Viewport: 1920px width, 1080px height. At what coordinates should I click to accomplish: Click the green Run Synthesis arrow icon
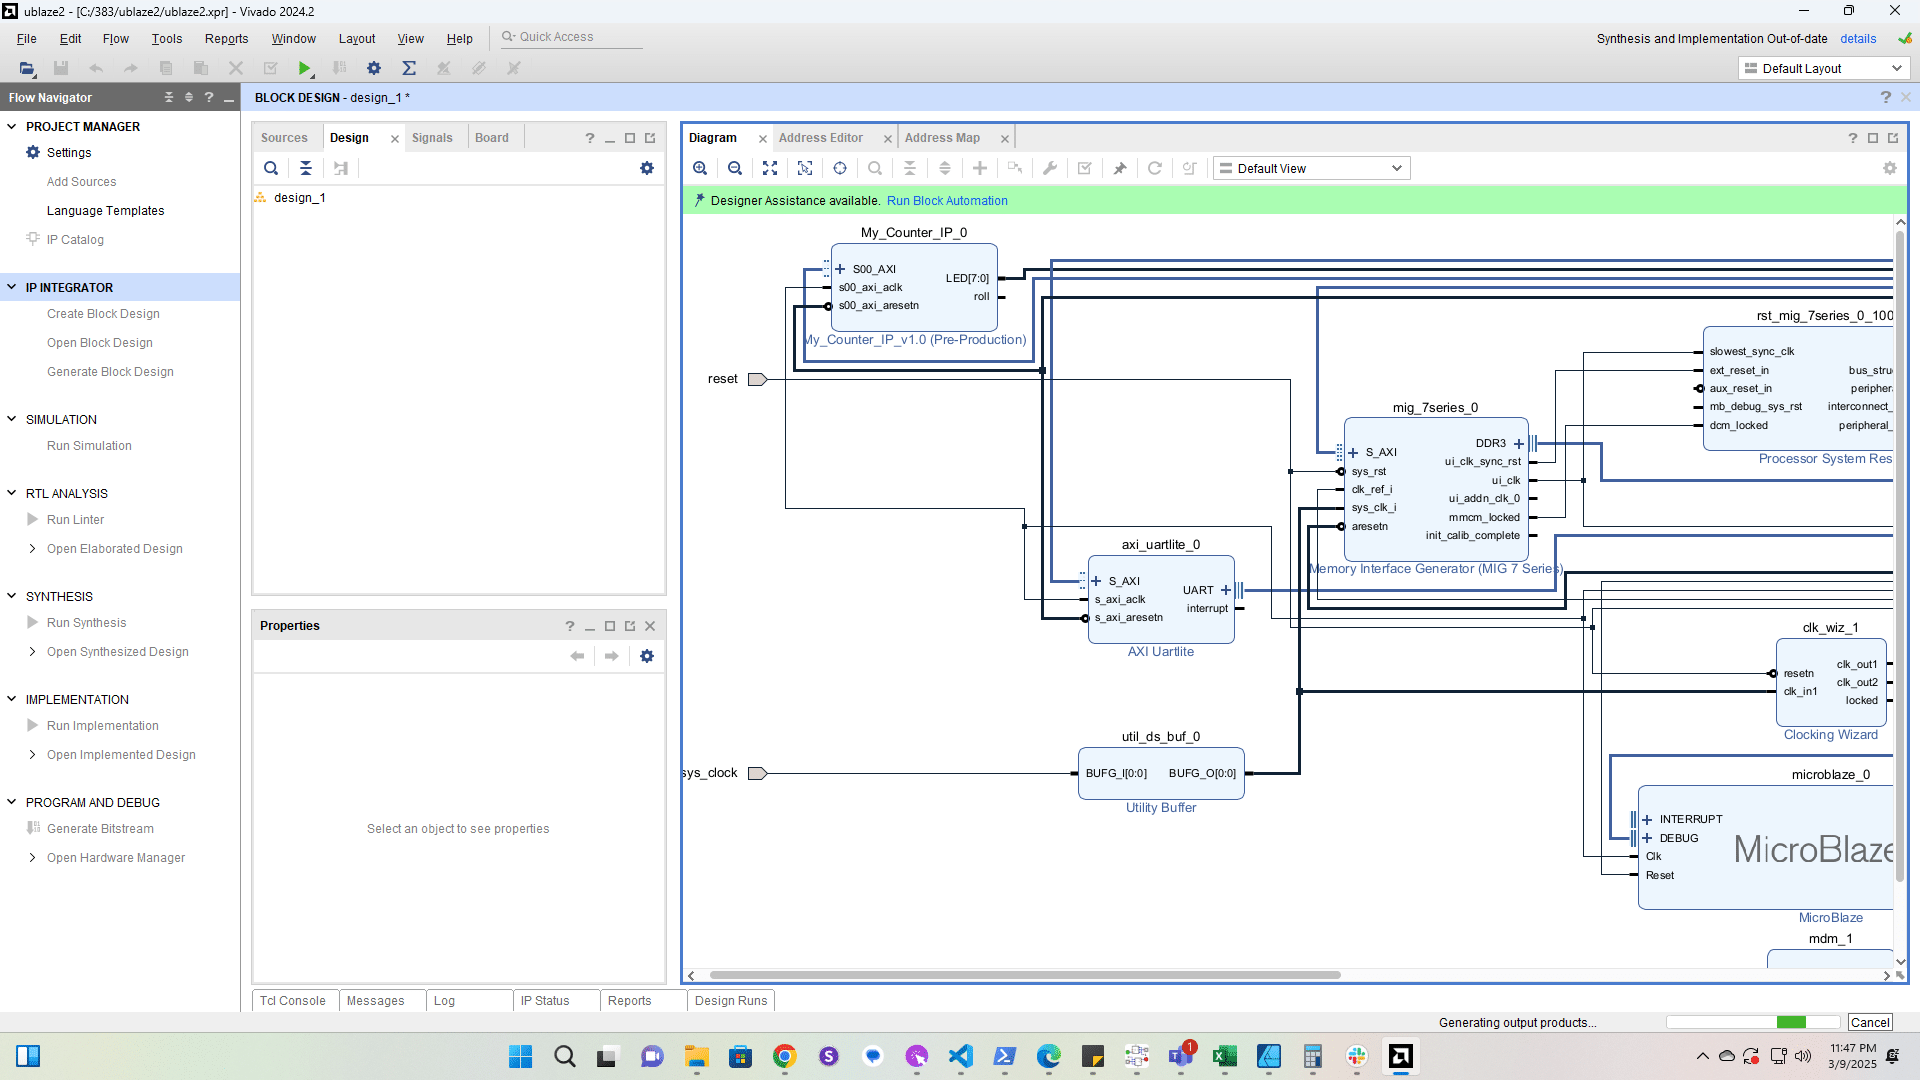304,68
